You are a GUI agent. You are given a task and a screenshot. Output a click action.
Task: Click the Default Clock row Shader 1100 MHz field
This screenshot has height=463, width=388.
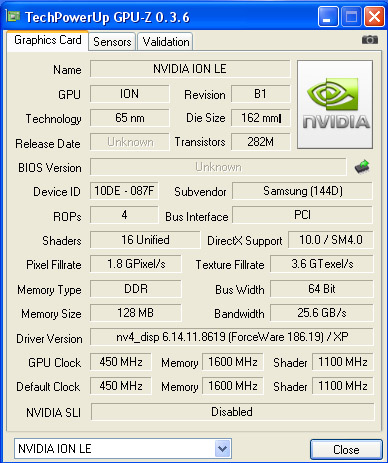pyautogui.click(x=343, y=386)
